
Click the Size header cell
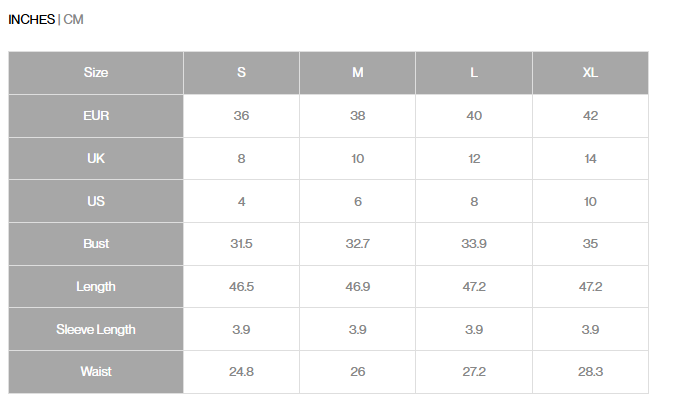tap(96, 73)
